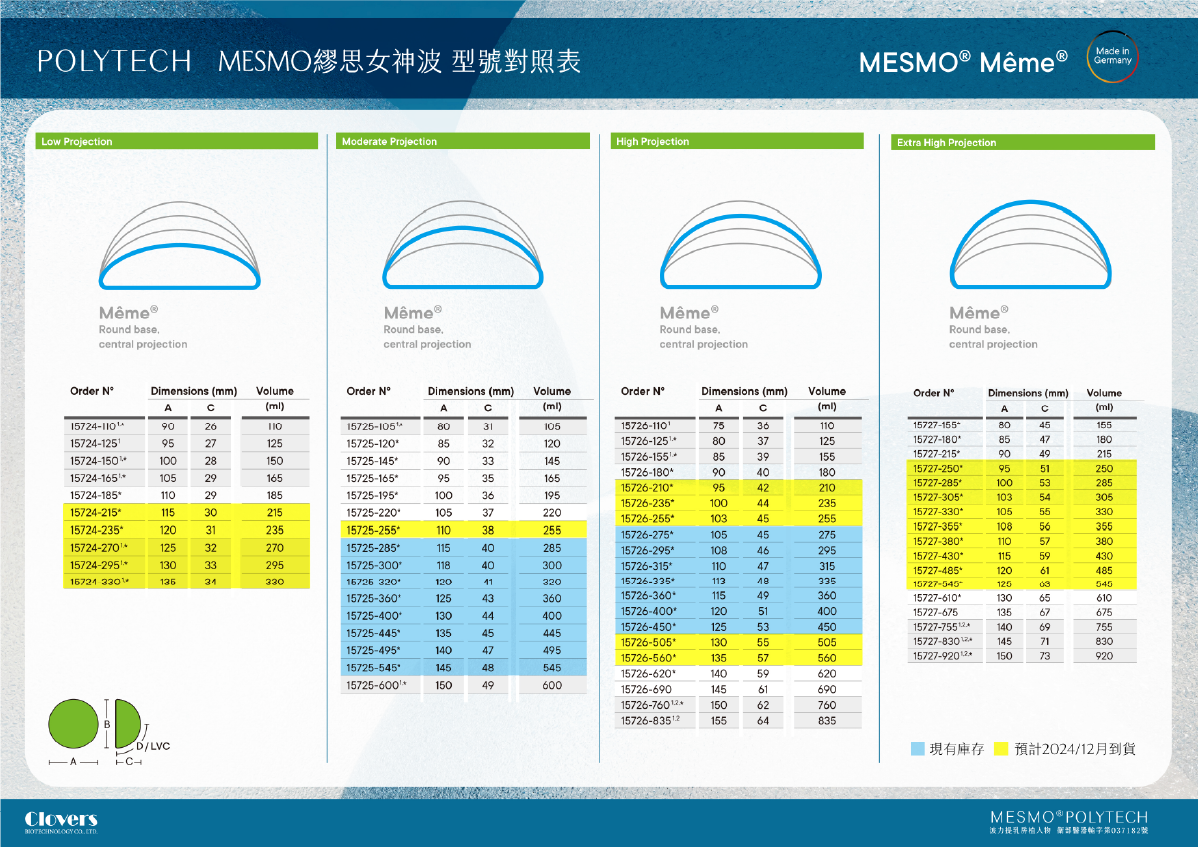The height and width of the screenshot is (848, 1199).
Task: Click highlighted order number 15726-505
Action: tap(648, 642)
